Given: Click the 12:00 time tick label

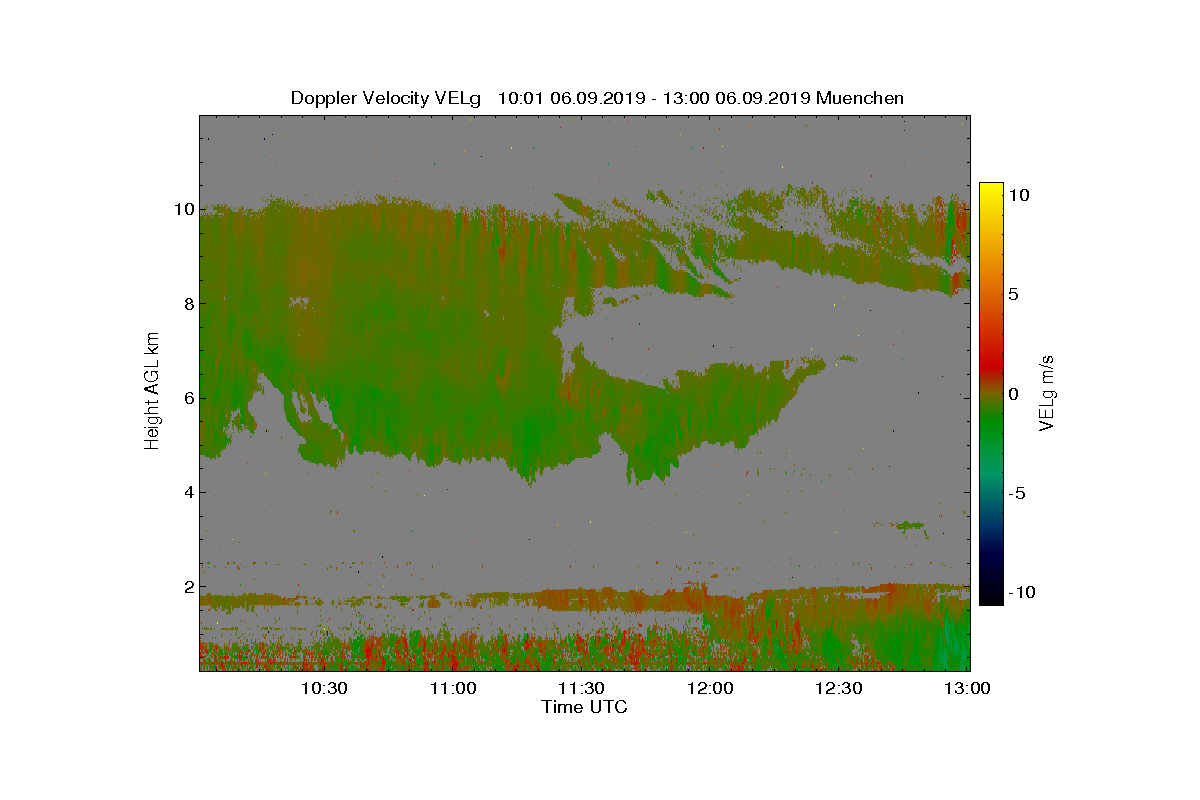Looking at the screenshot, I should [x=711, y=688].
